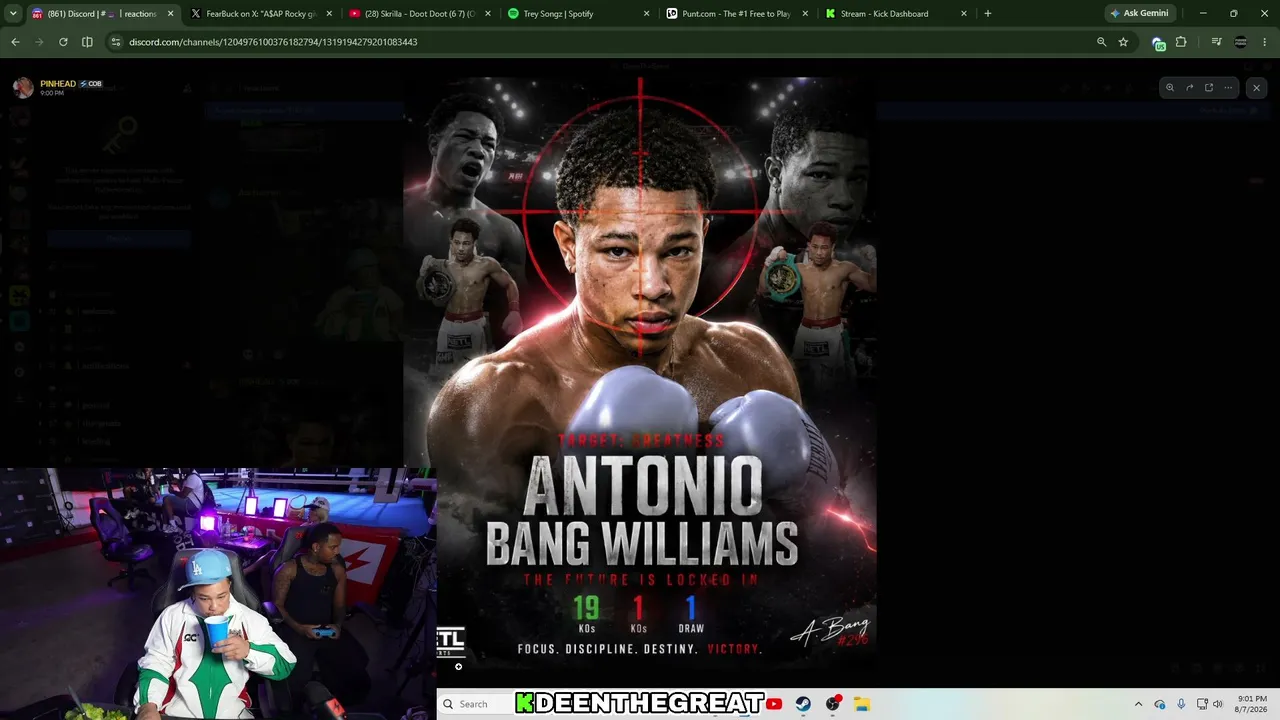Image resolution: width=1280 pixels, height=720 pixels.
Task: Bookmark this page with the star icon
Action: tap(1123, 42)
